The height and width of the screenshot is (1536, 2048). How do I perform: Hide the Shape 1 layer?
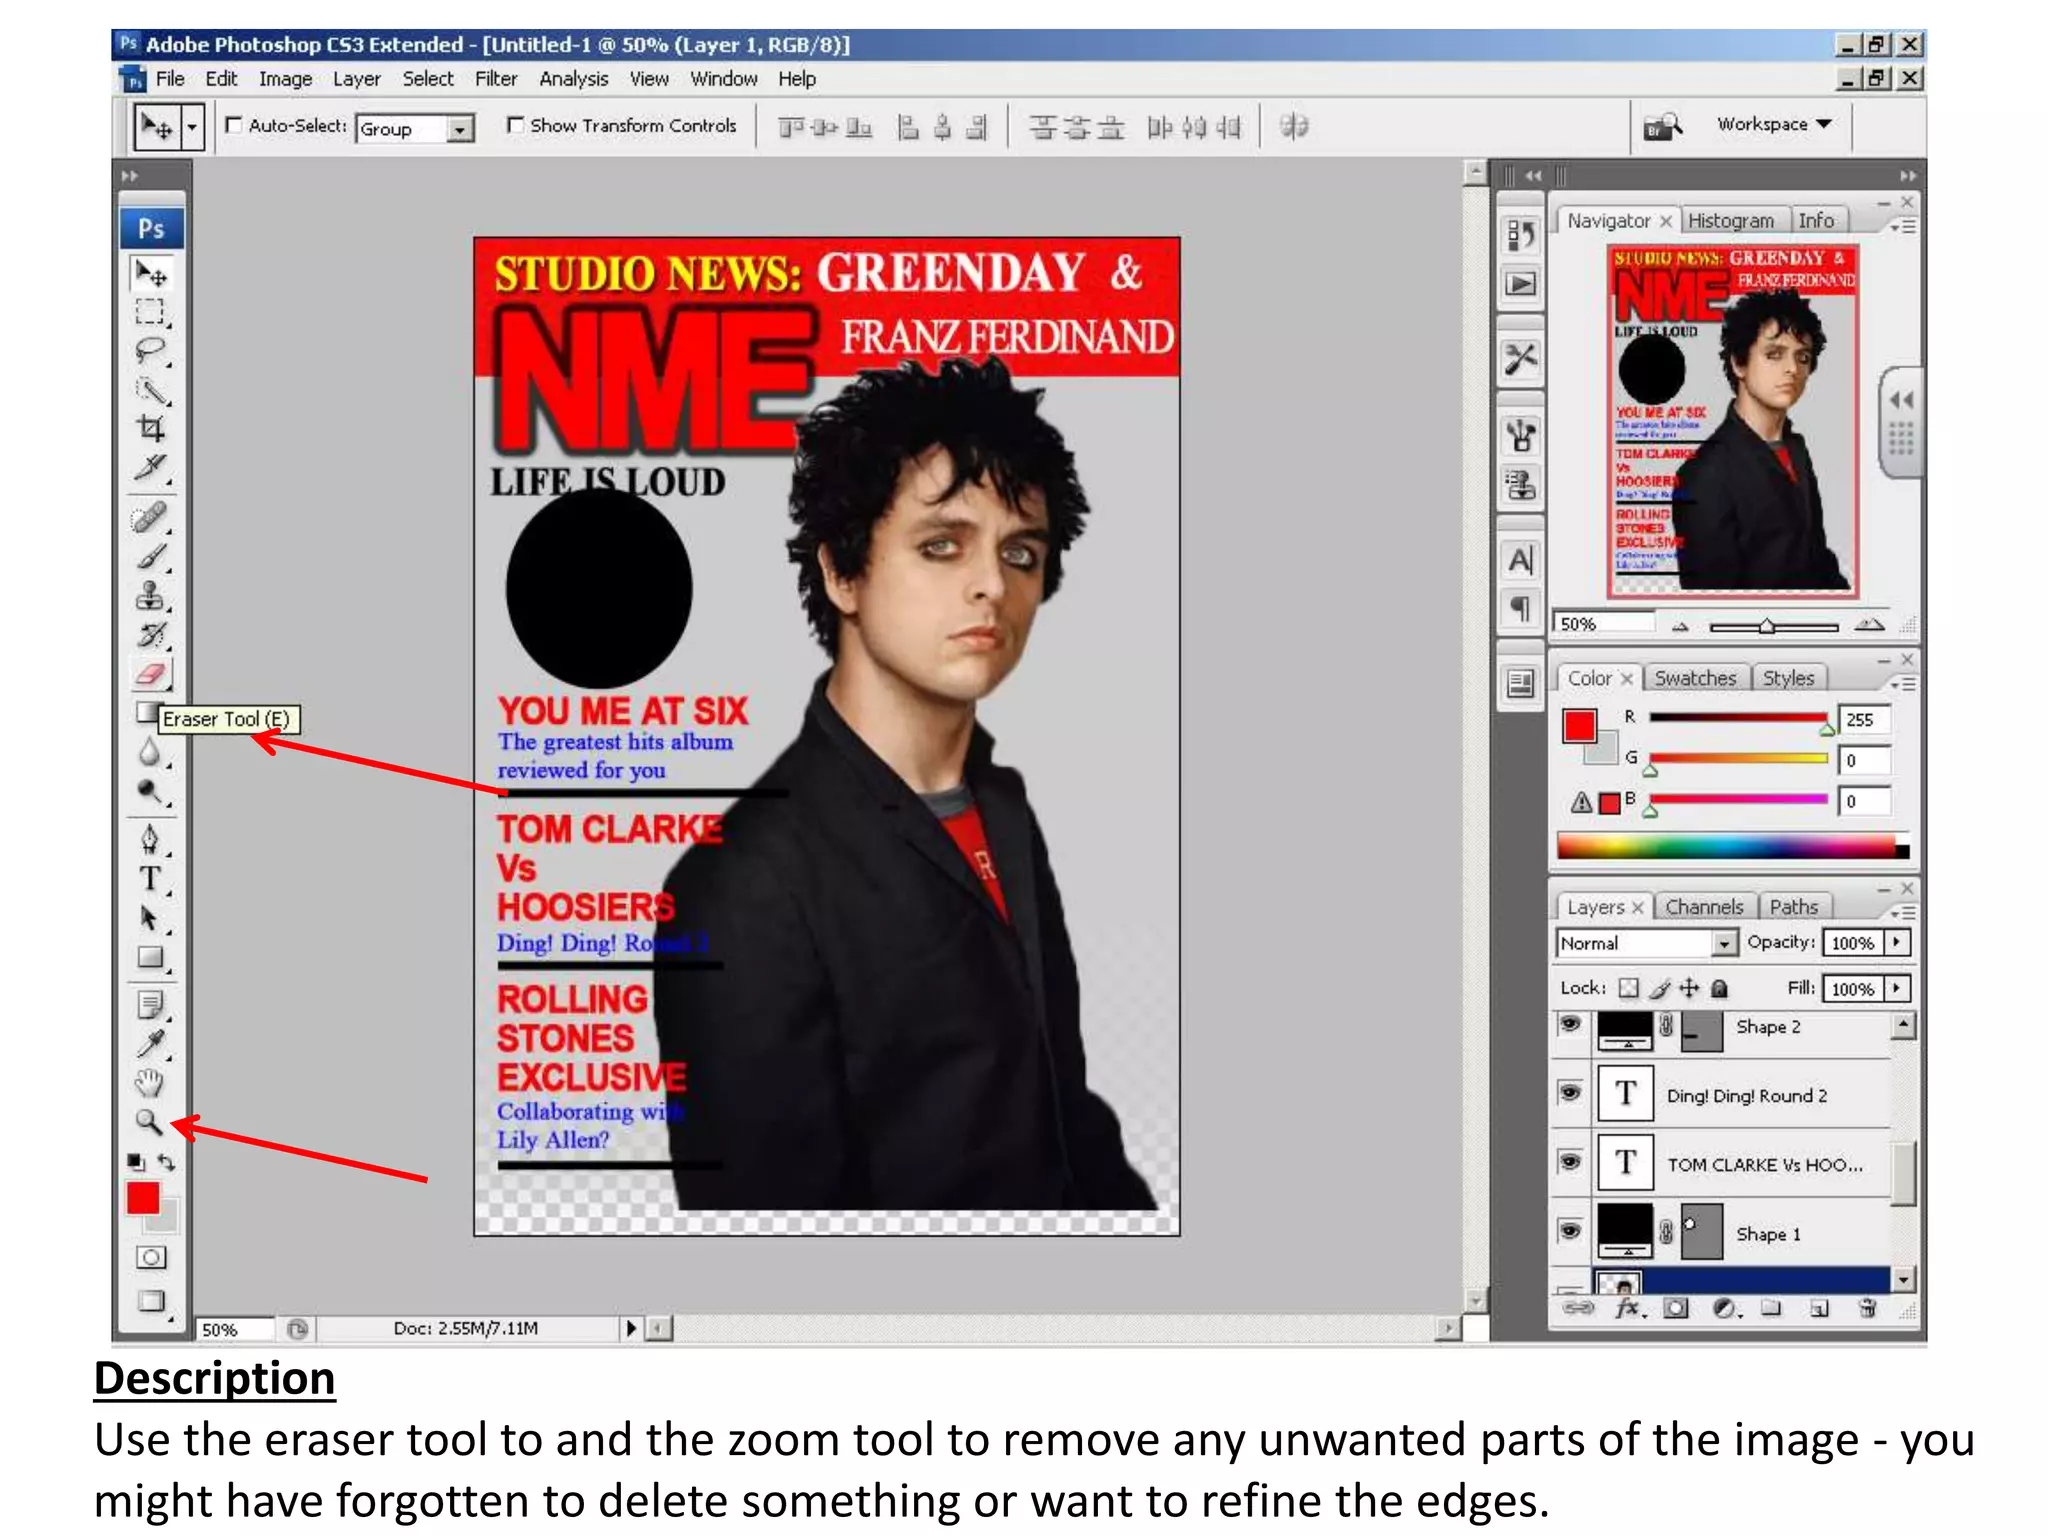click(x=1571, y=1231)
